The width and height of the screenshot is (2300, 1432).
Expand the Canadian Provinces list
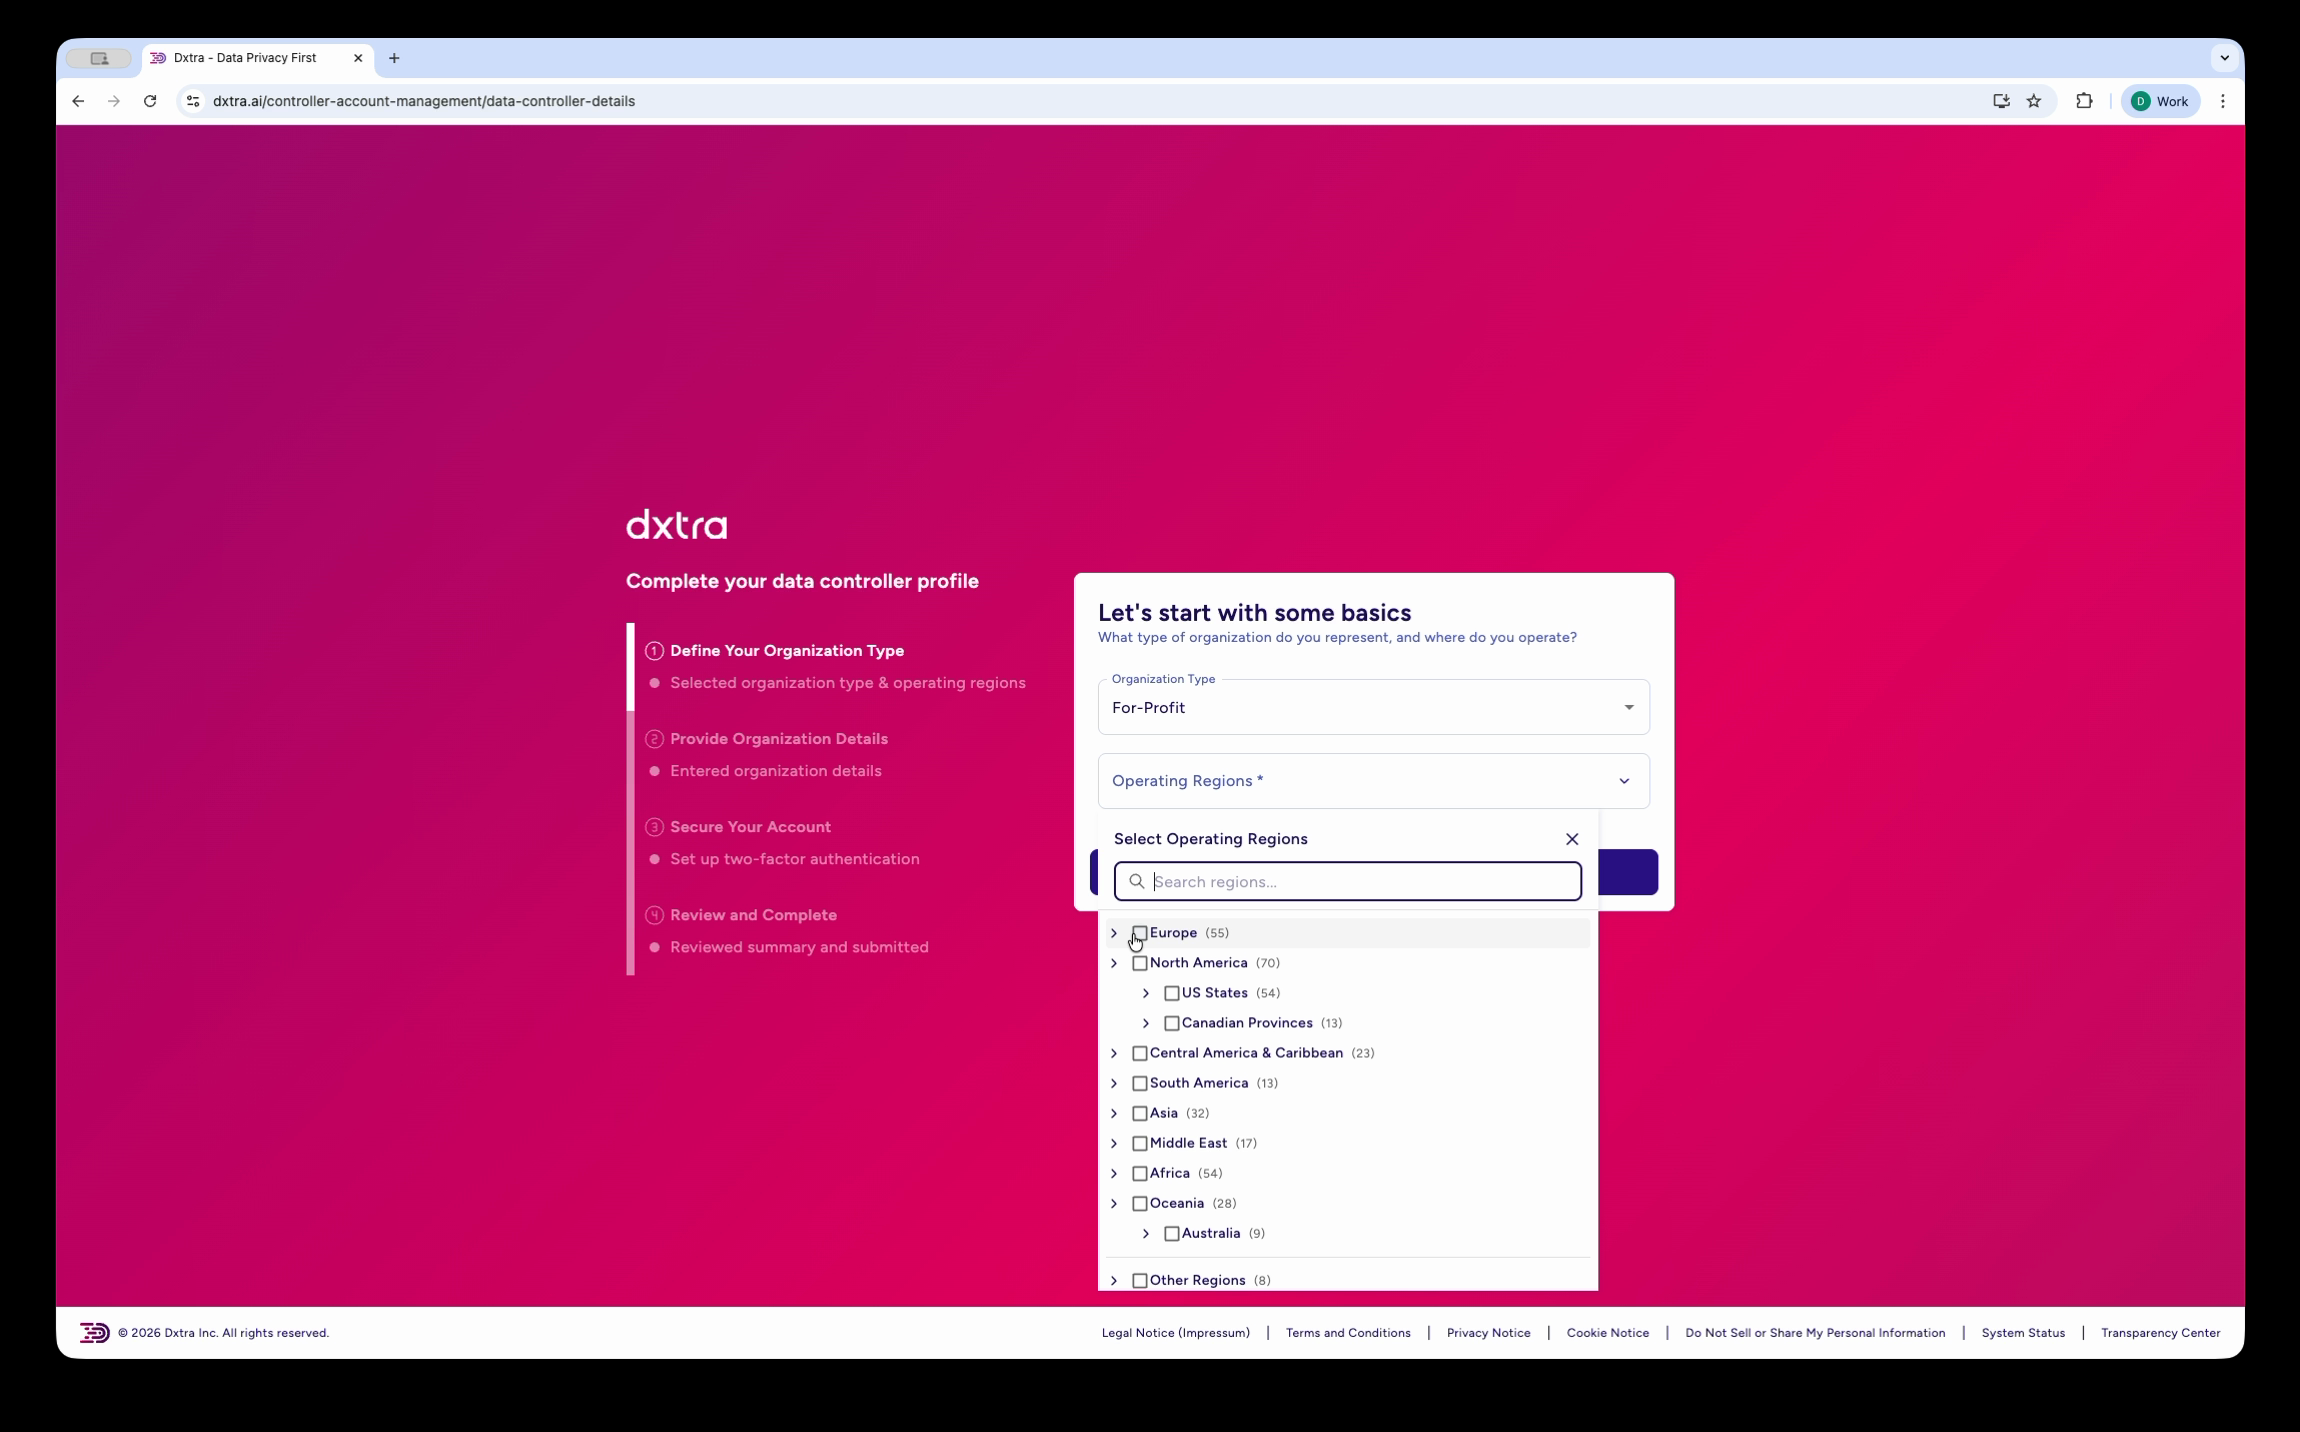(x=1146, y=1023)
